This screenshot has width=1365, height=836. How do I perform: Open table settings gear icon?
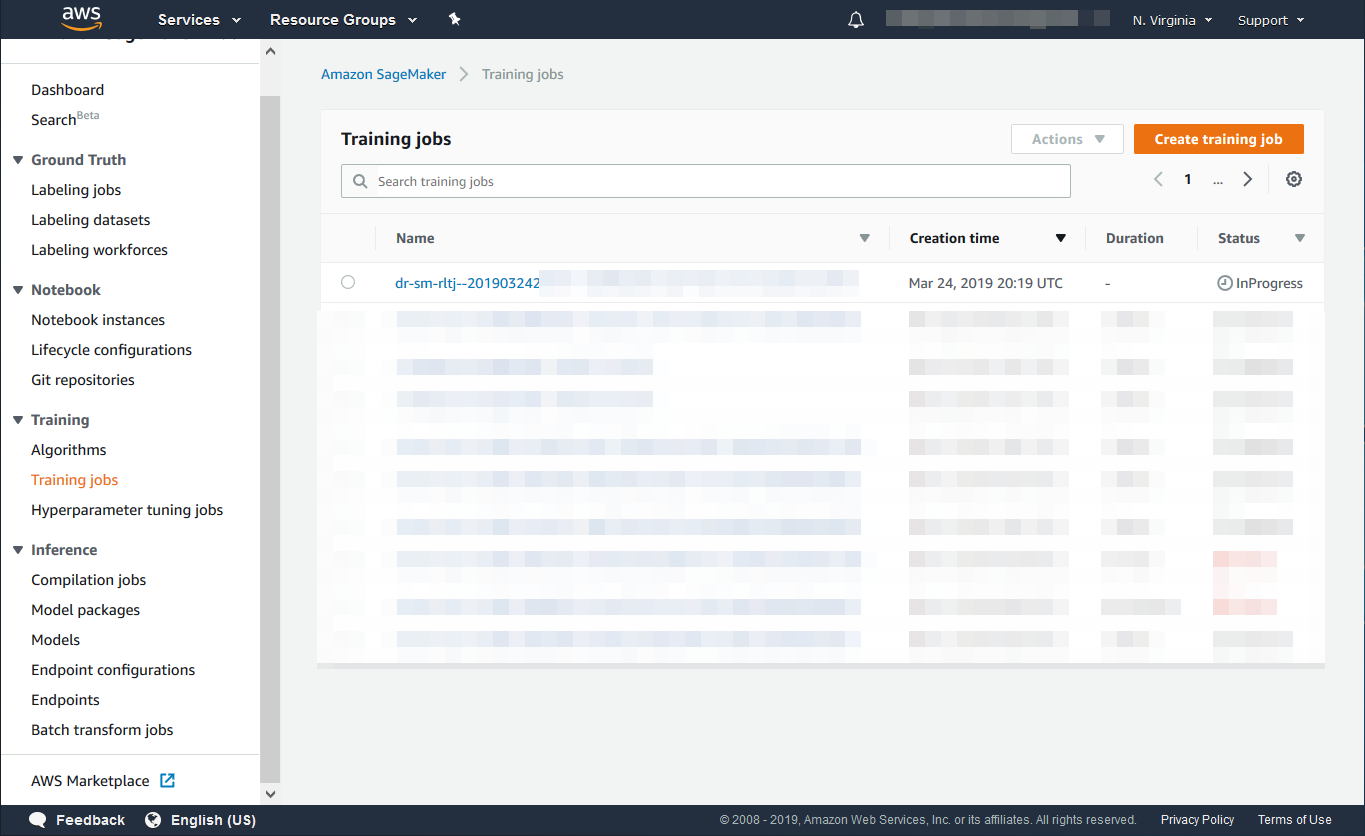coord(1293,179)
